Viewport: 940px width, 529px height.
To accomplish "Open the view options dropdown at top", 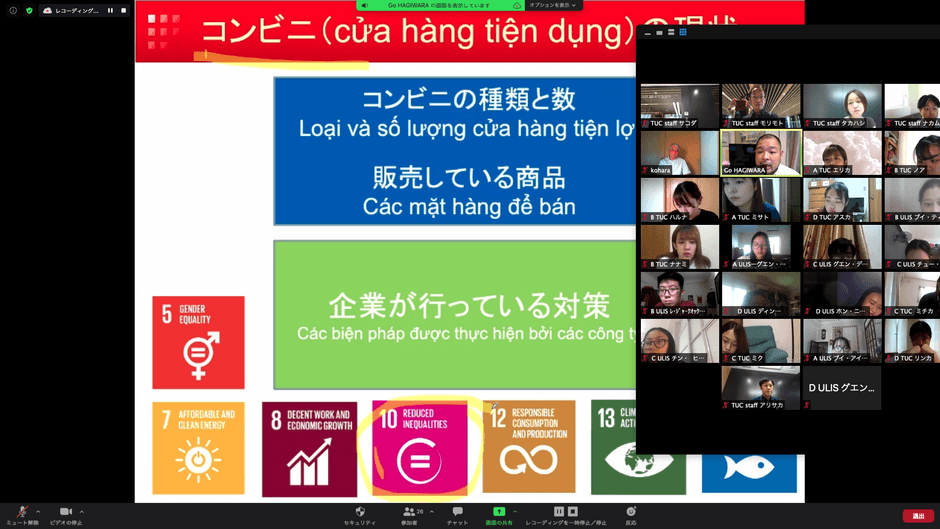I will coord(553,5).
